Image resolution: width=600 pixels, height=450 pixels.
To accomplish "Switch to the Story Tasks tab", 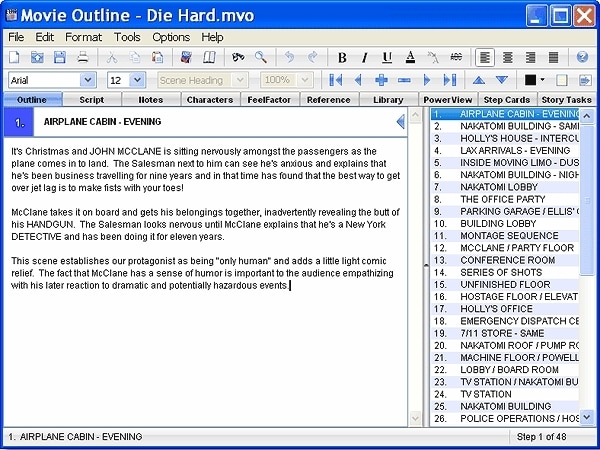I will coord(567,99).
